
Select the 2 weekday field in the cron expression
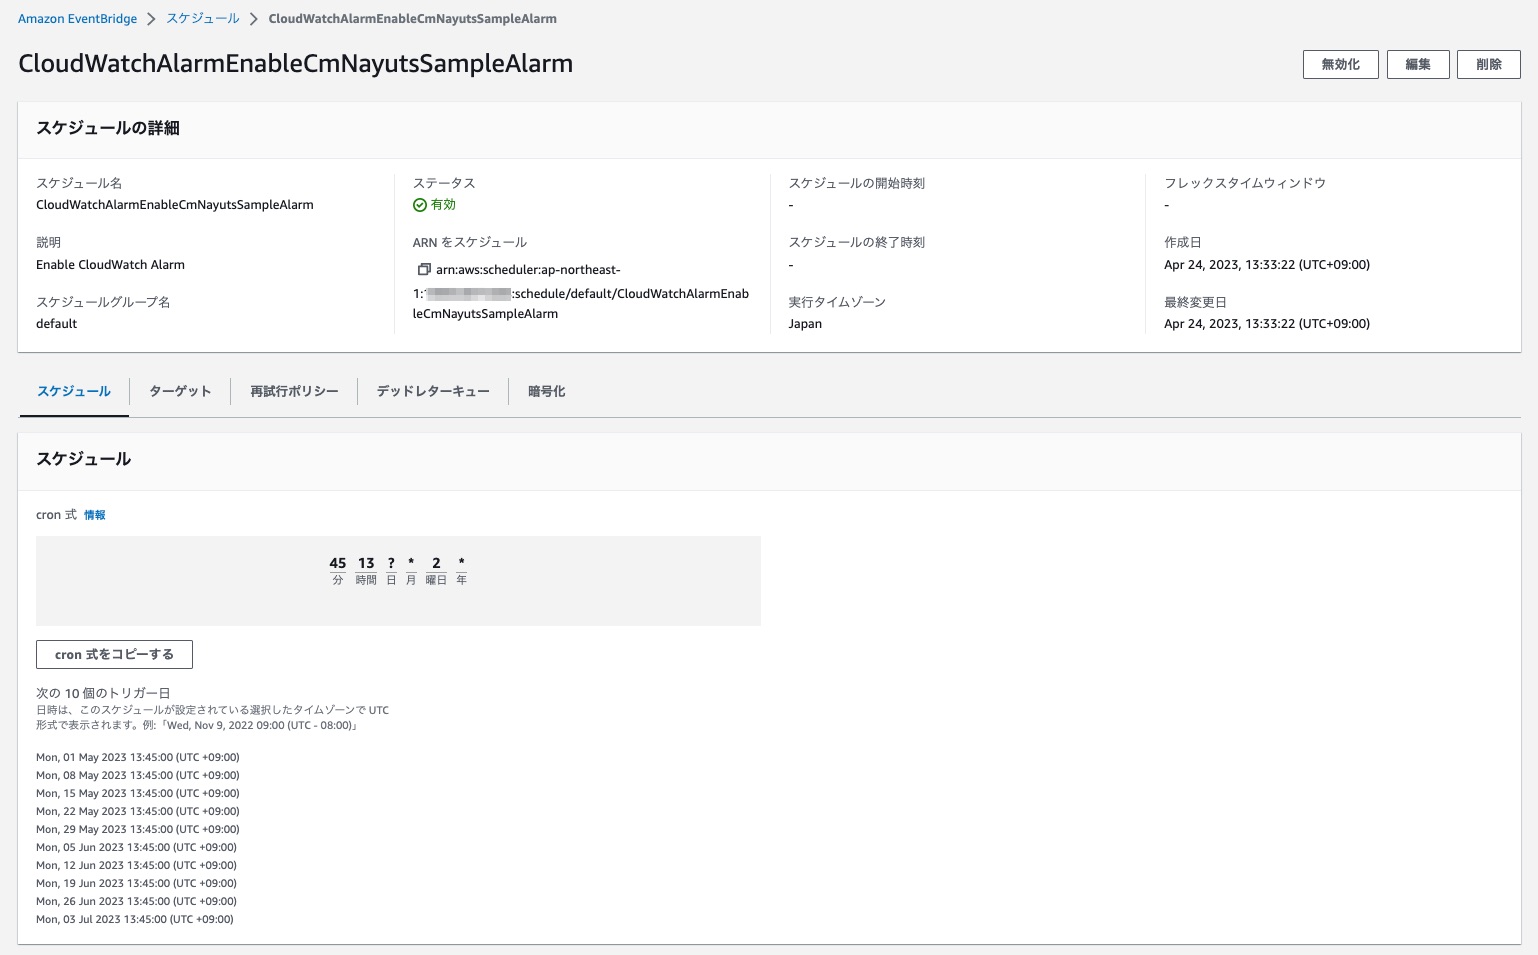(x=436, y=563)
